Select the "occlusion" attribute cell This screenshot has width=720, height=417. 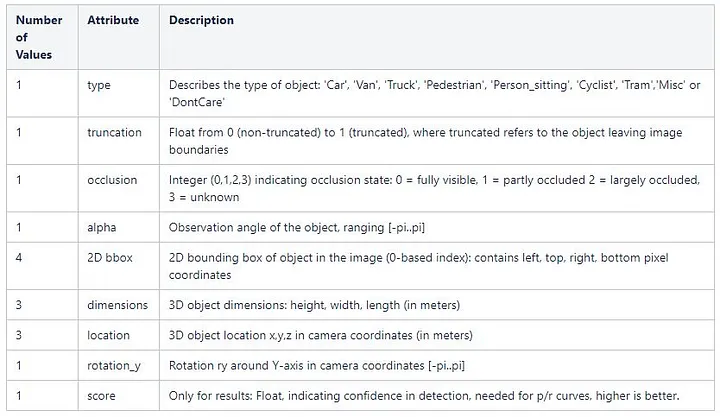[113, 180]
